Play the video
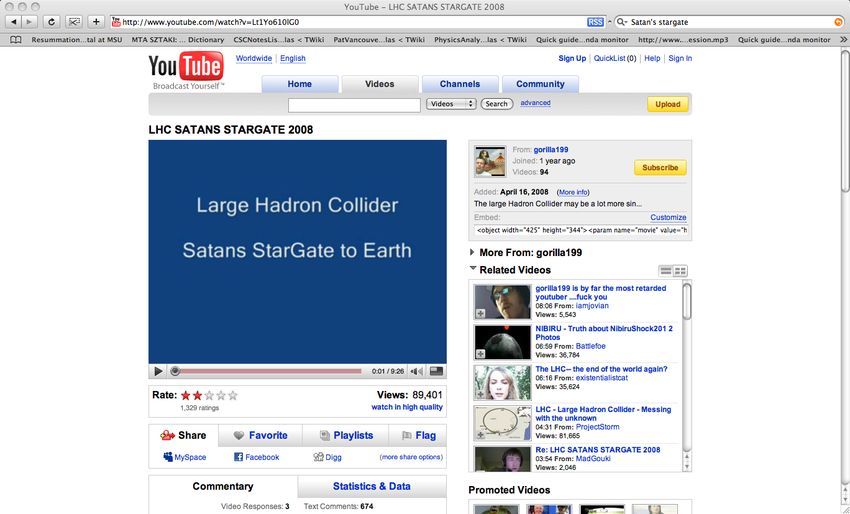The height and width of the screenshot is (514, 850). click(x=158, y=371)
